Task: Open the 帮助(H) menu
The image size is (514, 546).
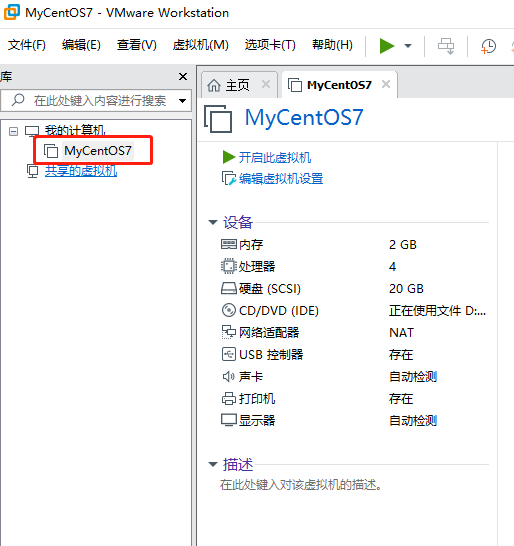Action: click(x=332, y=45)
